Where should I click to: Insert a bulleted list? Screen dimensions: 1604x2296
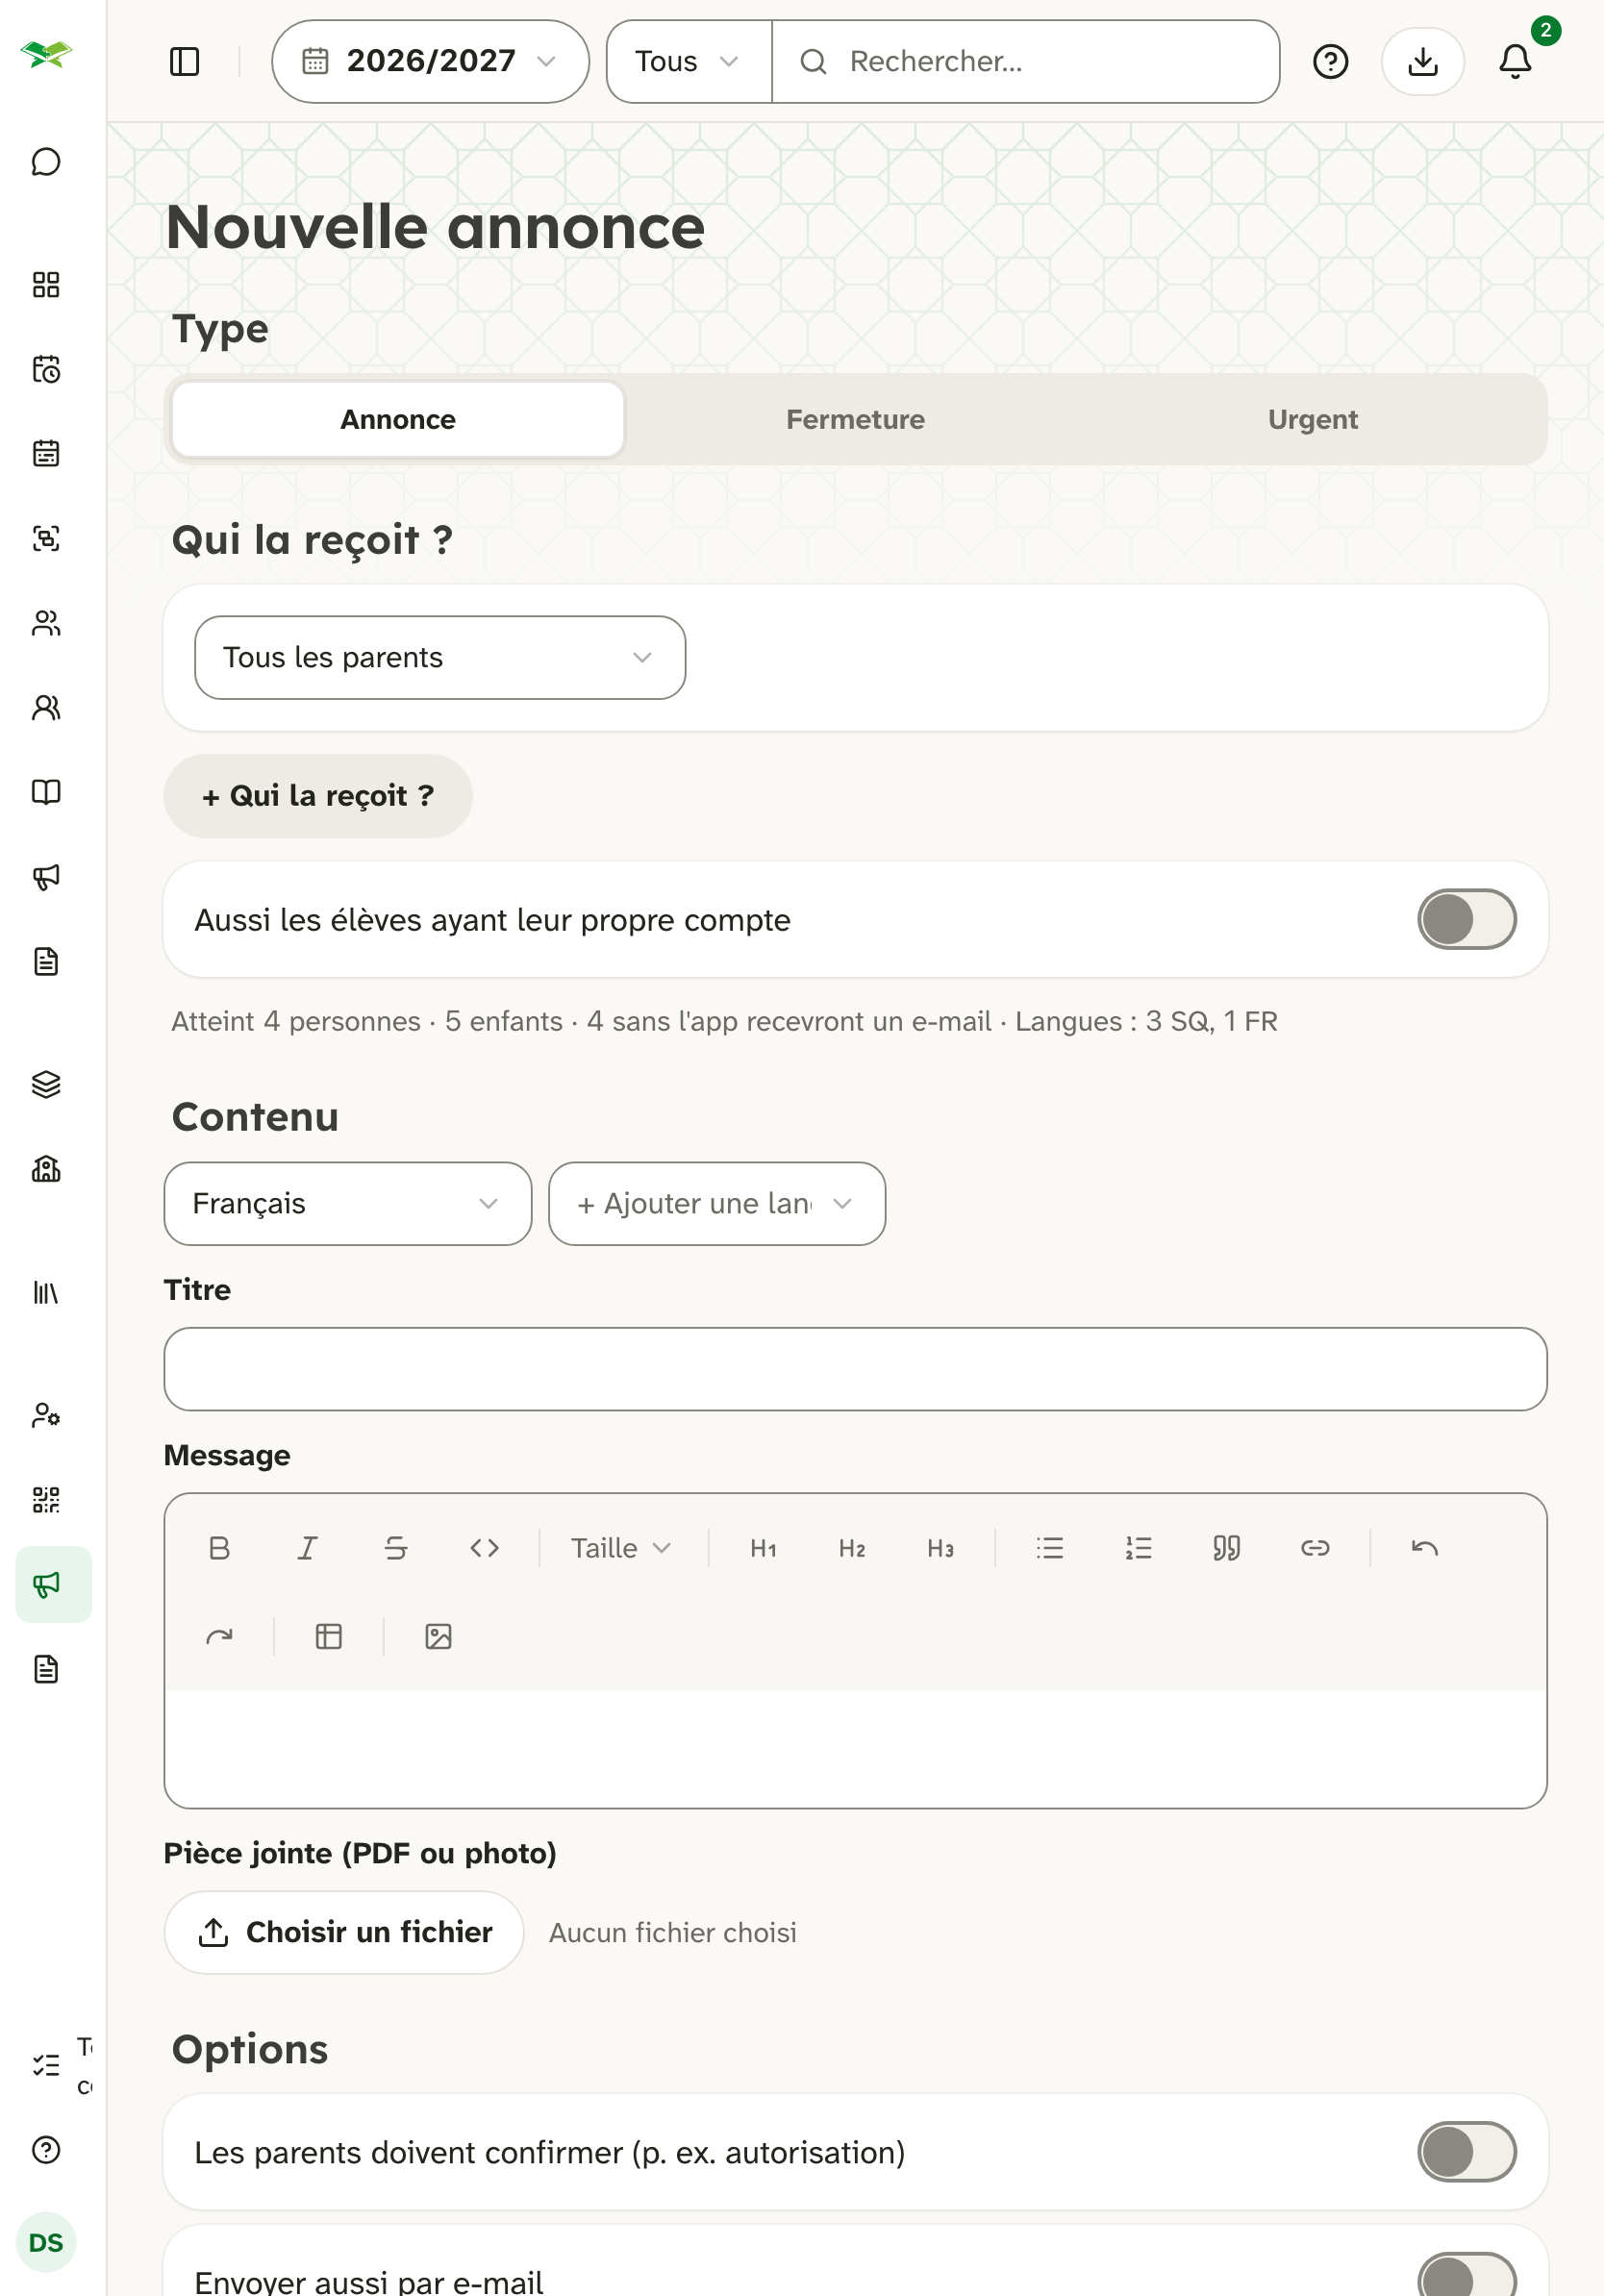point(1050,1548)
